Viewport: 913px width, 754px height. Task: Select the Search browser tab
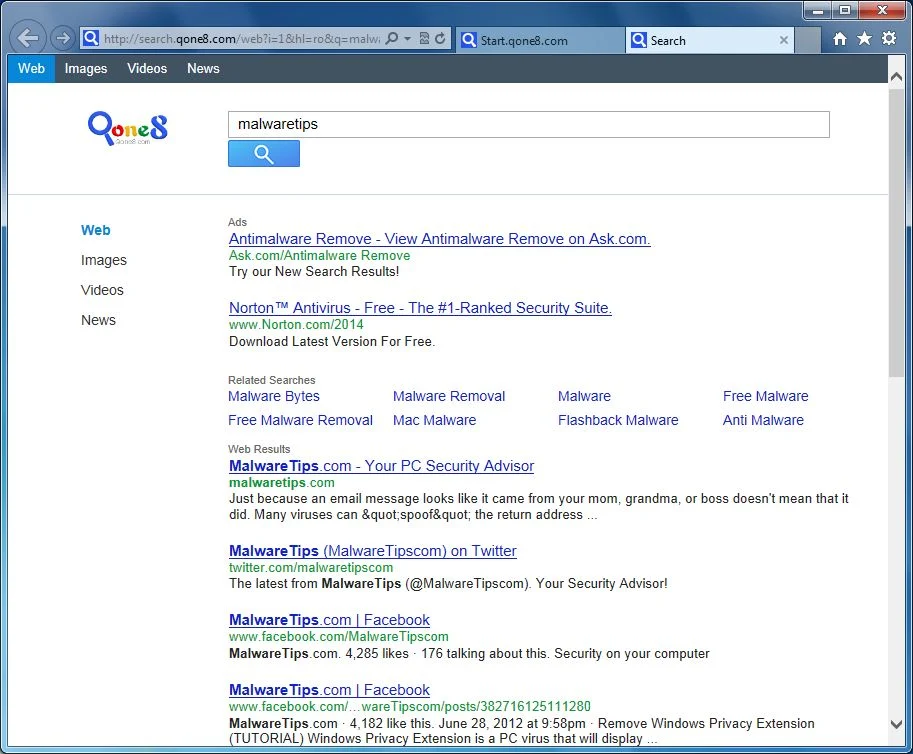tap(710, 40)
